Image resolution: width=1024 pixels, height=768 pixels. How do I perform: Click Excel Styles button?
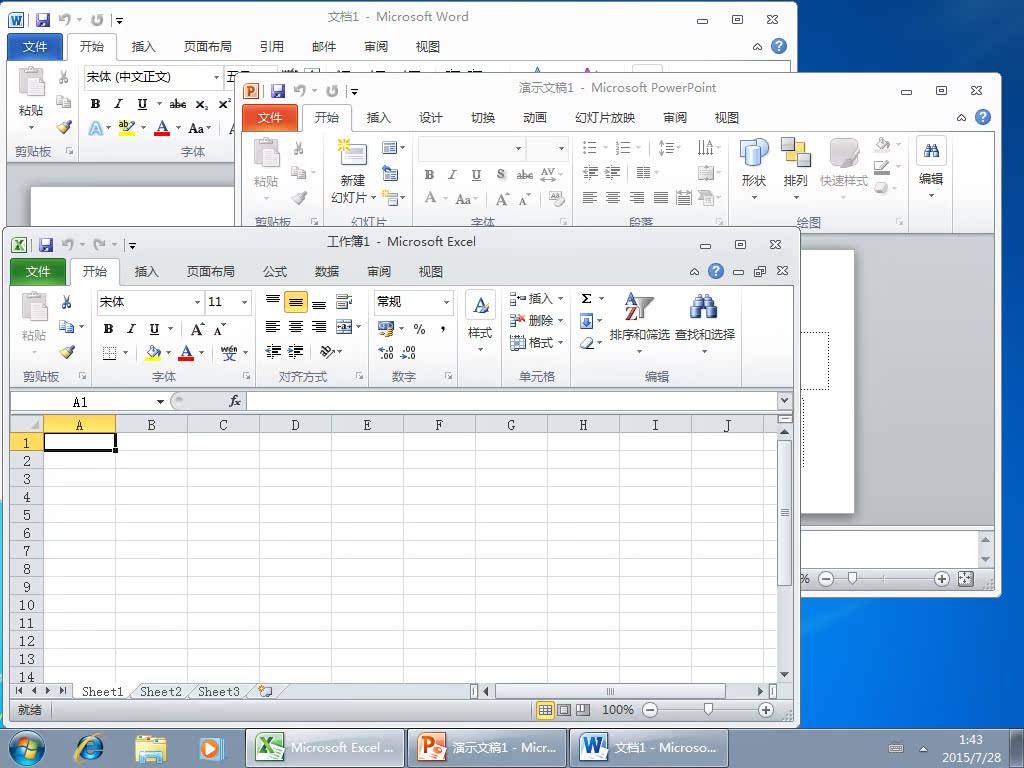point(480,323)
